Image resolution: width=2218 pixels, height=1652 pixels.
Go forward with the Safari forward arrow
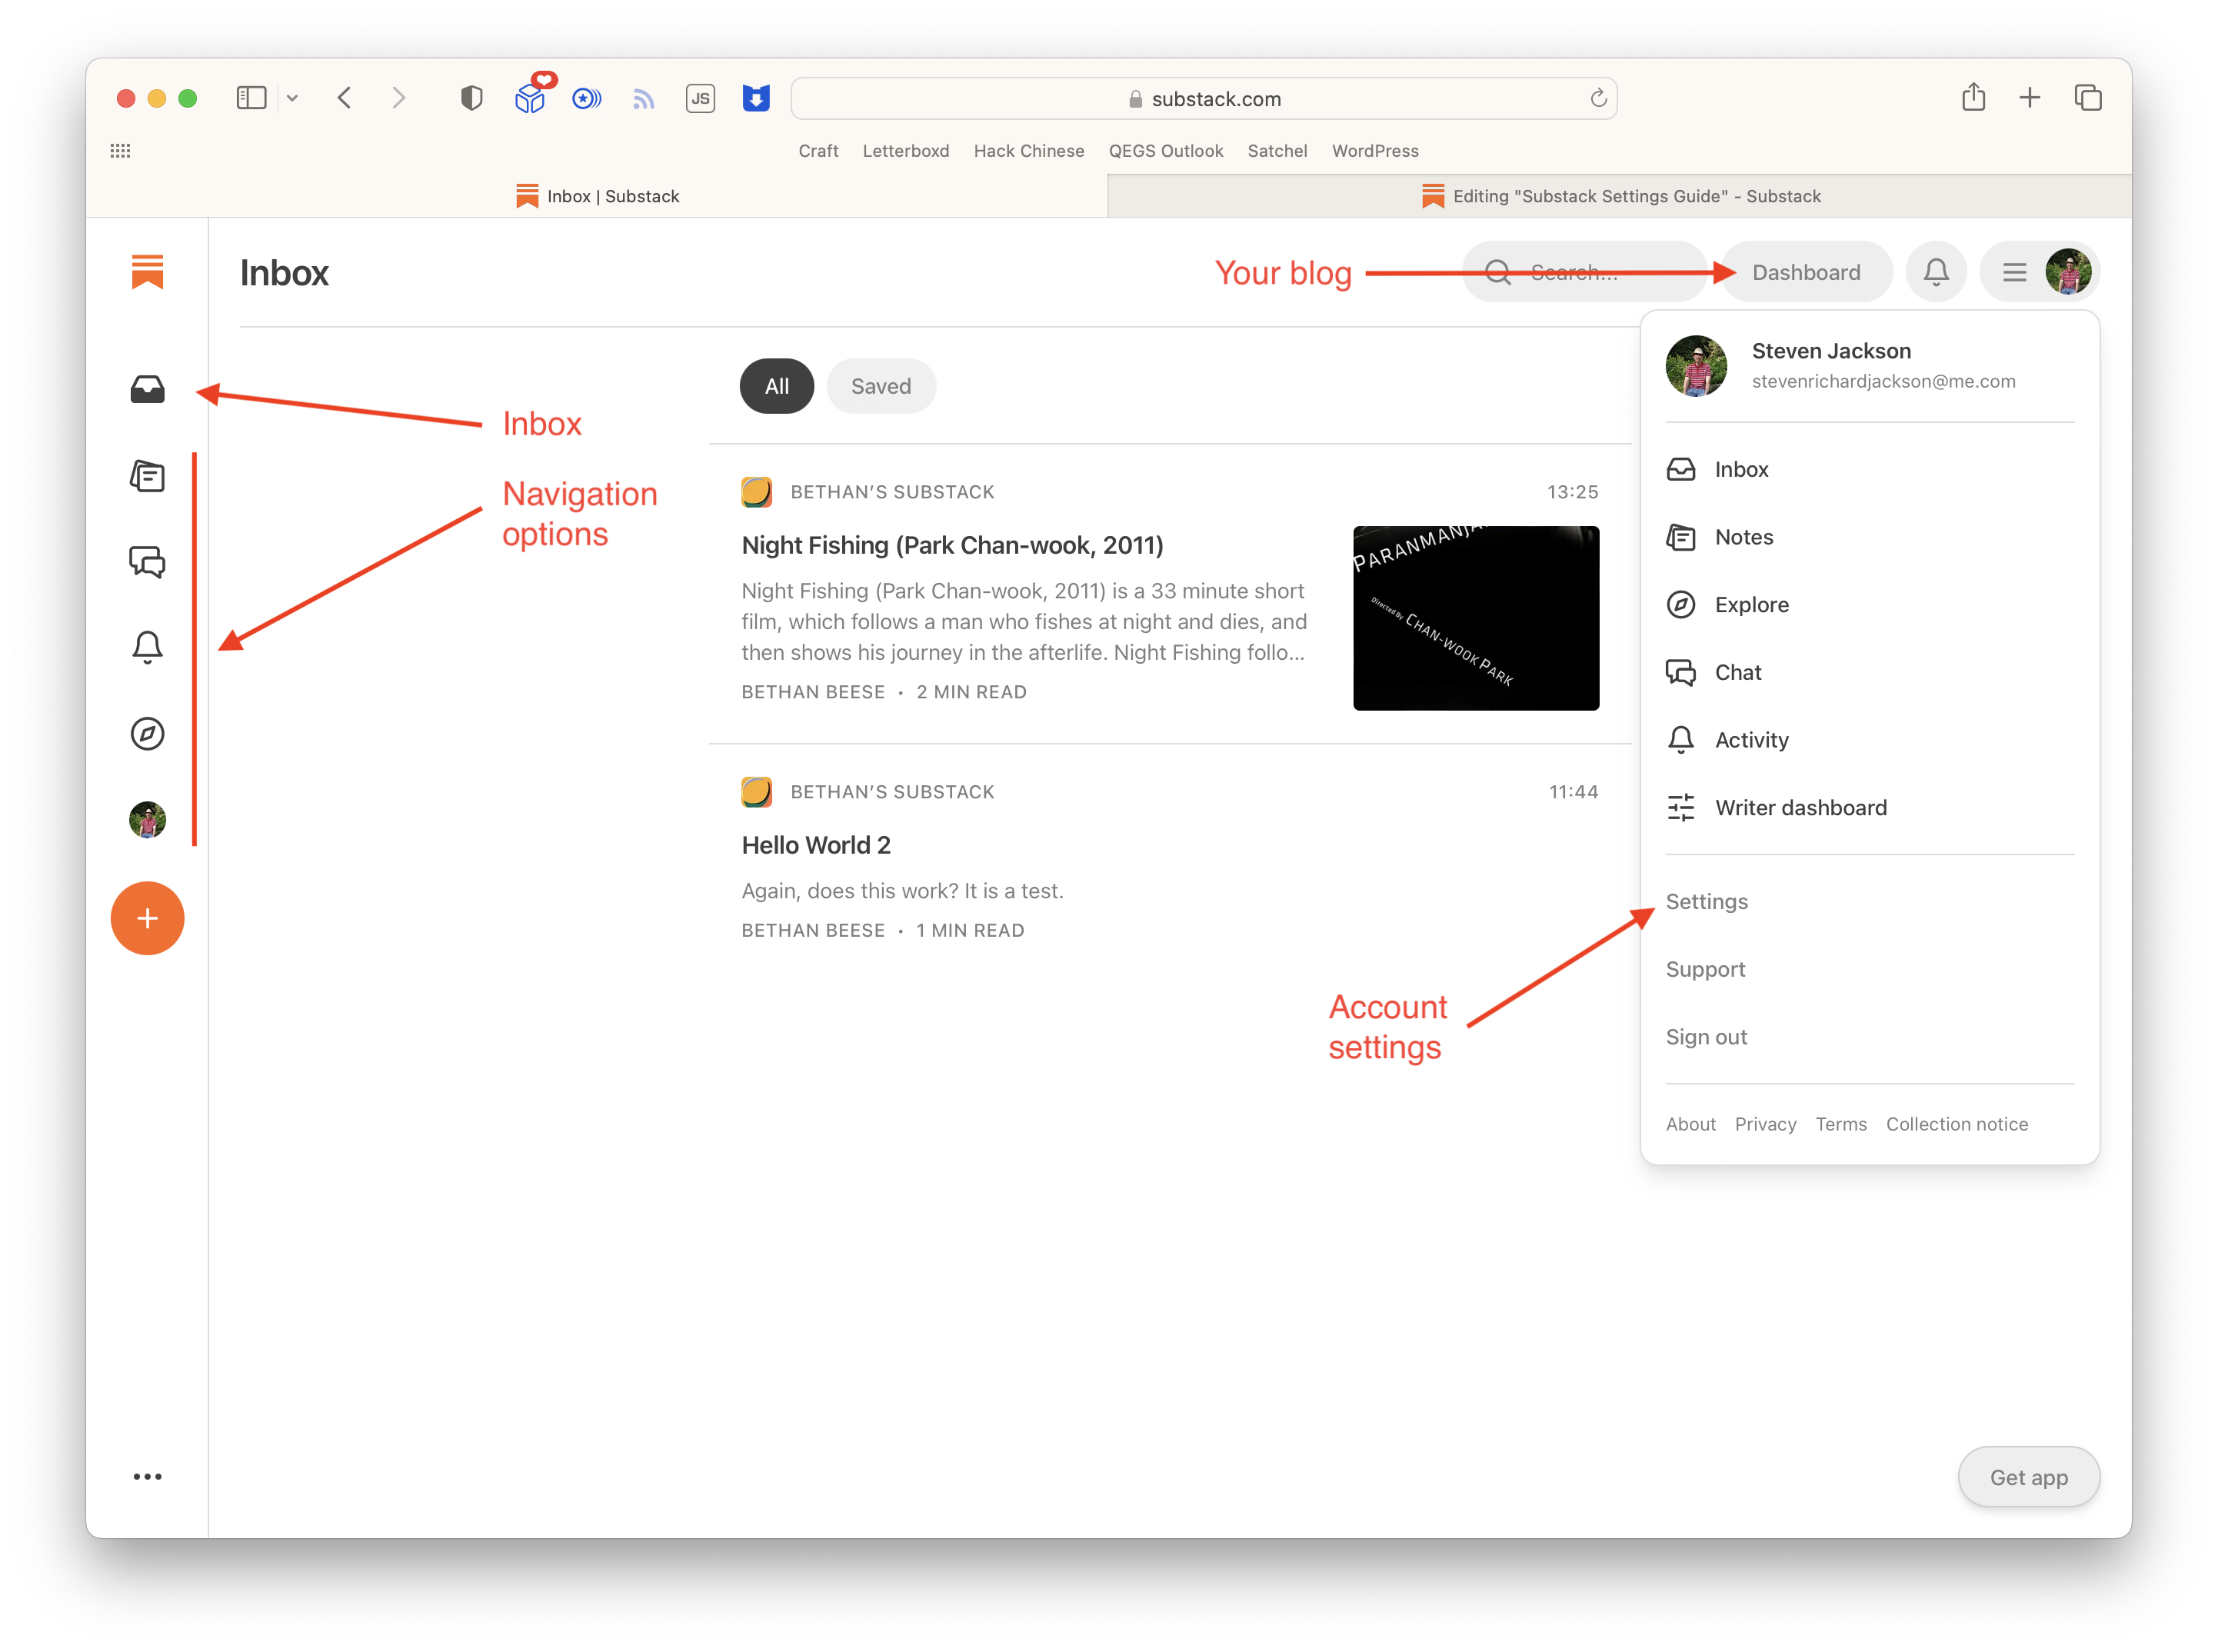(x=399, y=98)
